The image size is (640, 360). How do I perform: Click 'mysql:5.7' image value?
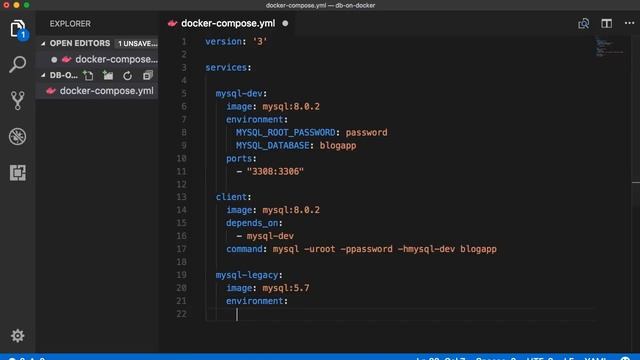[x=286, y=288]
